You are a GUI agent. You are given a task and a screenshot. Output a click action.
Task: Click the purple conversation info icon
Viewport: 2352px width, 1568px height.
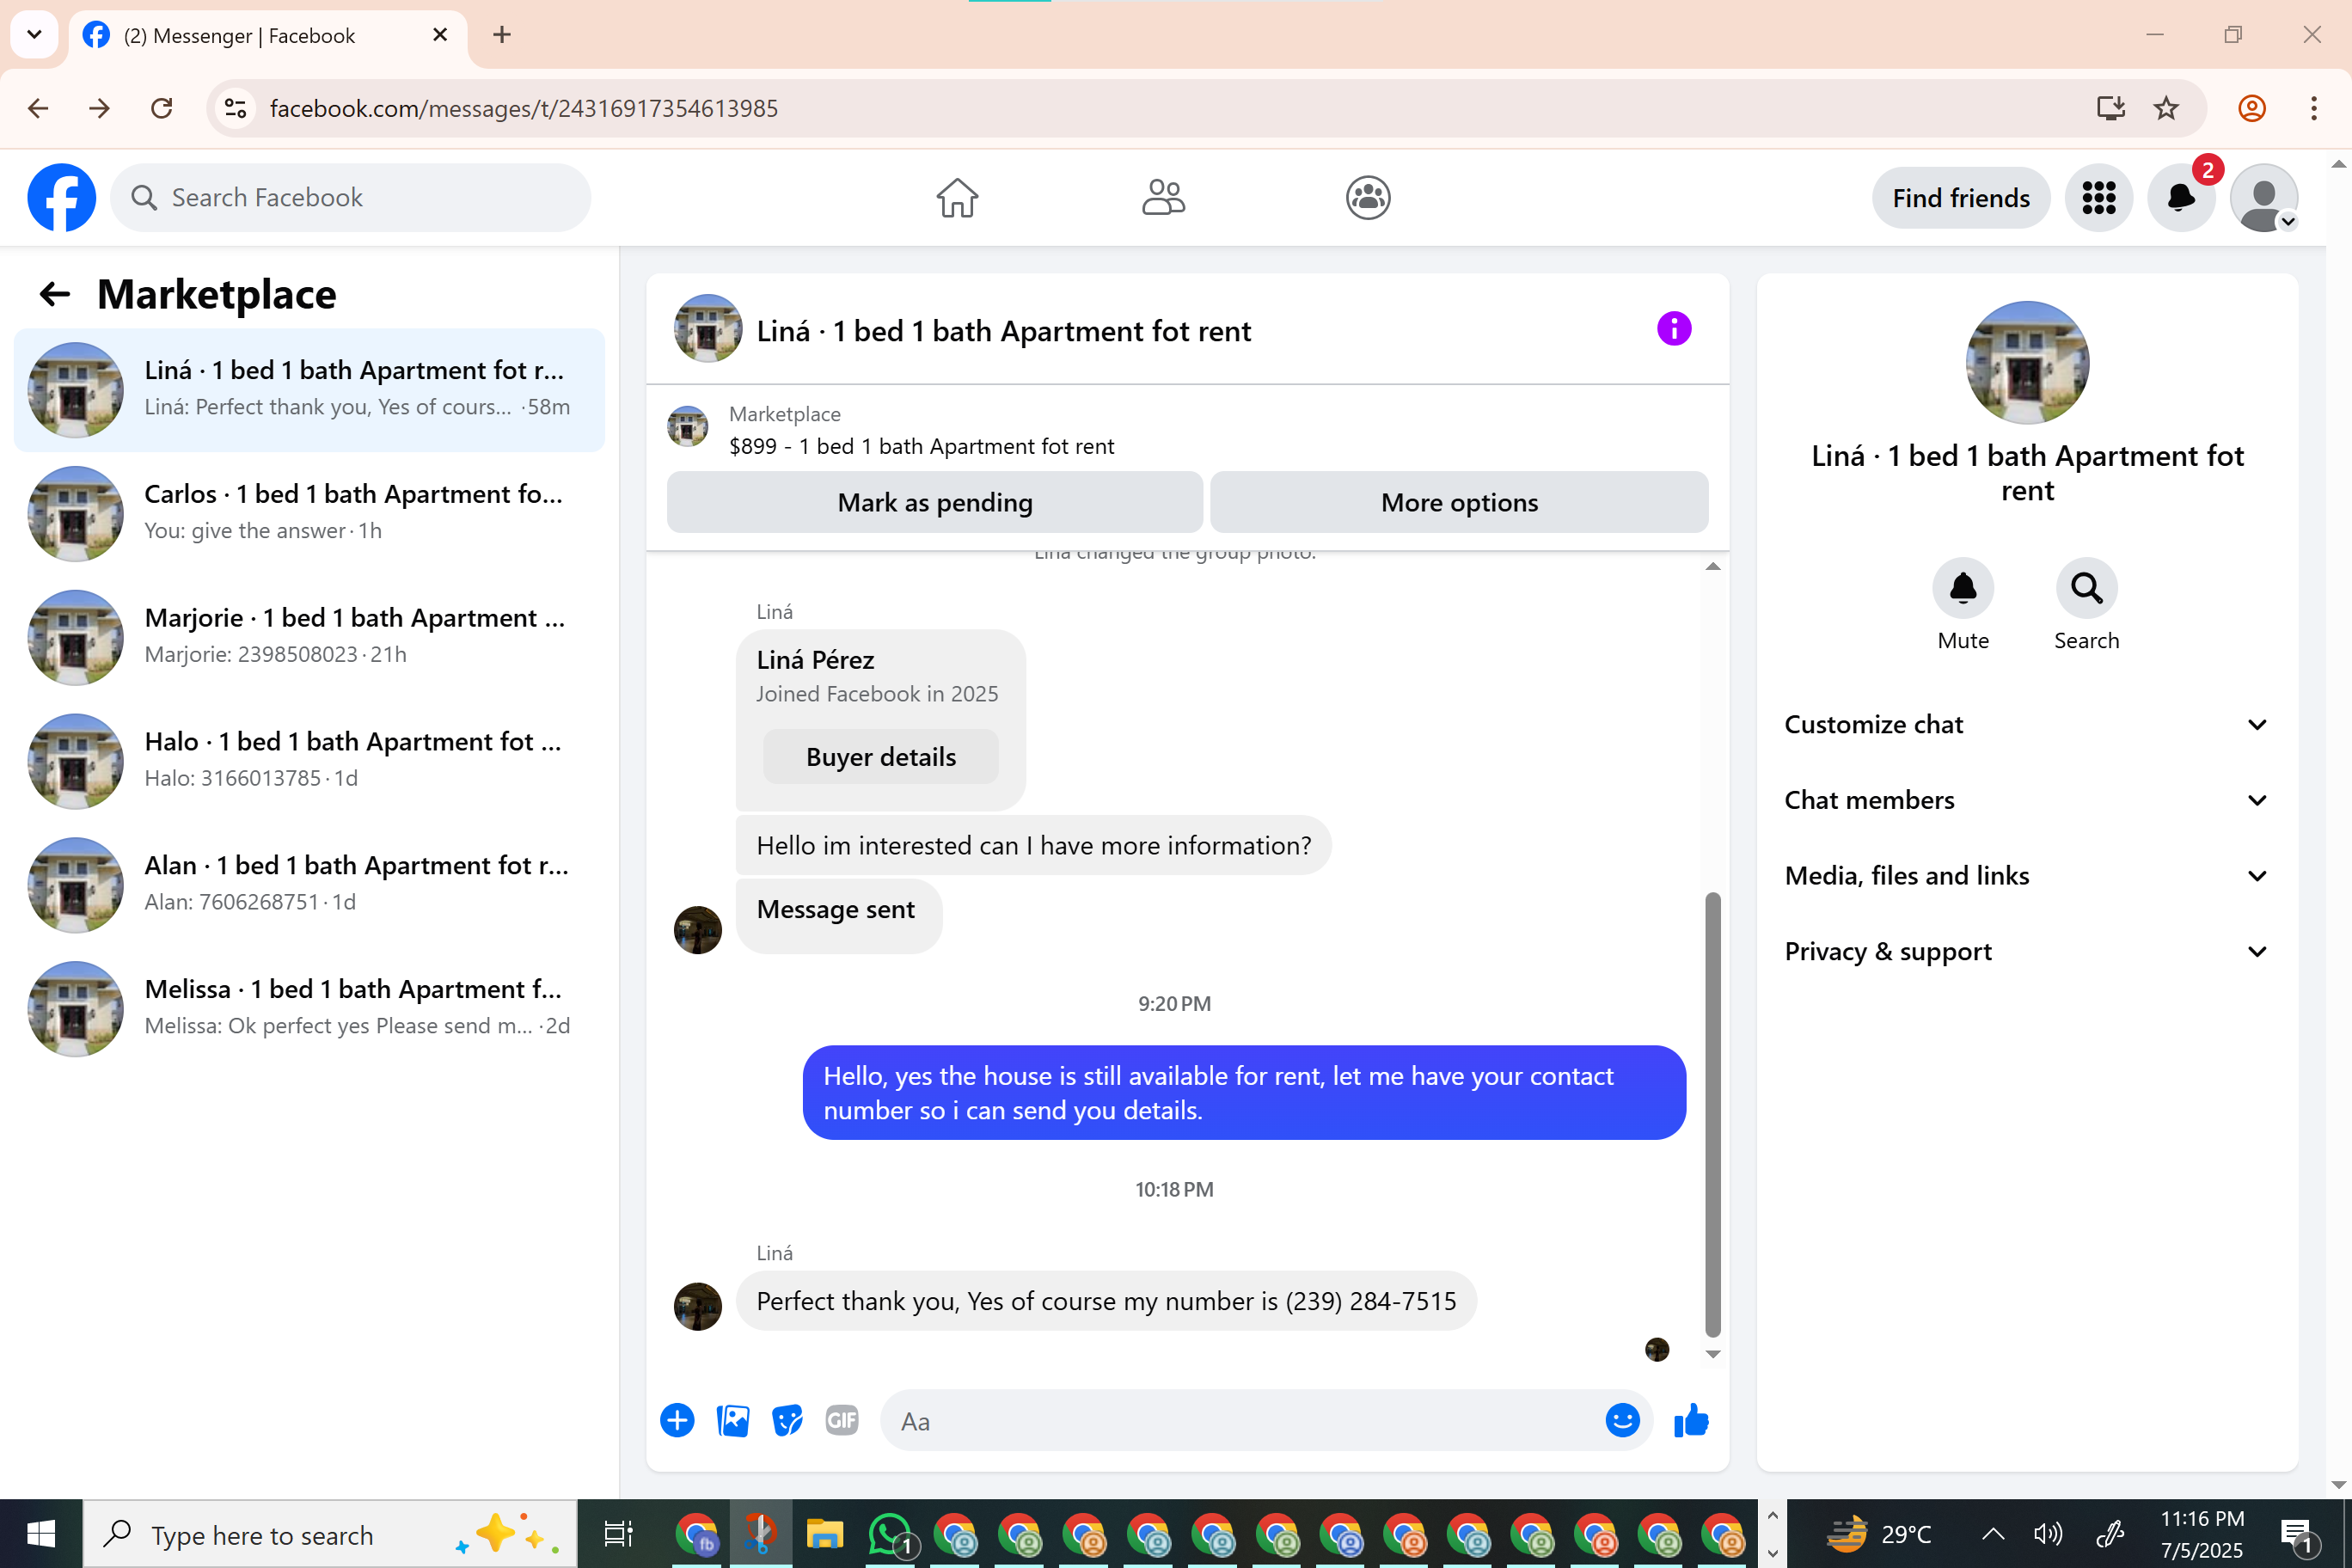[1673, 329]
